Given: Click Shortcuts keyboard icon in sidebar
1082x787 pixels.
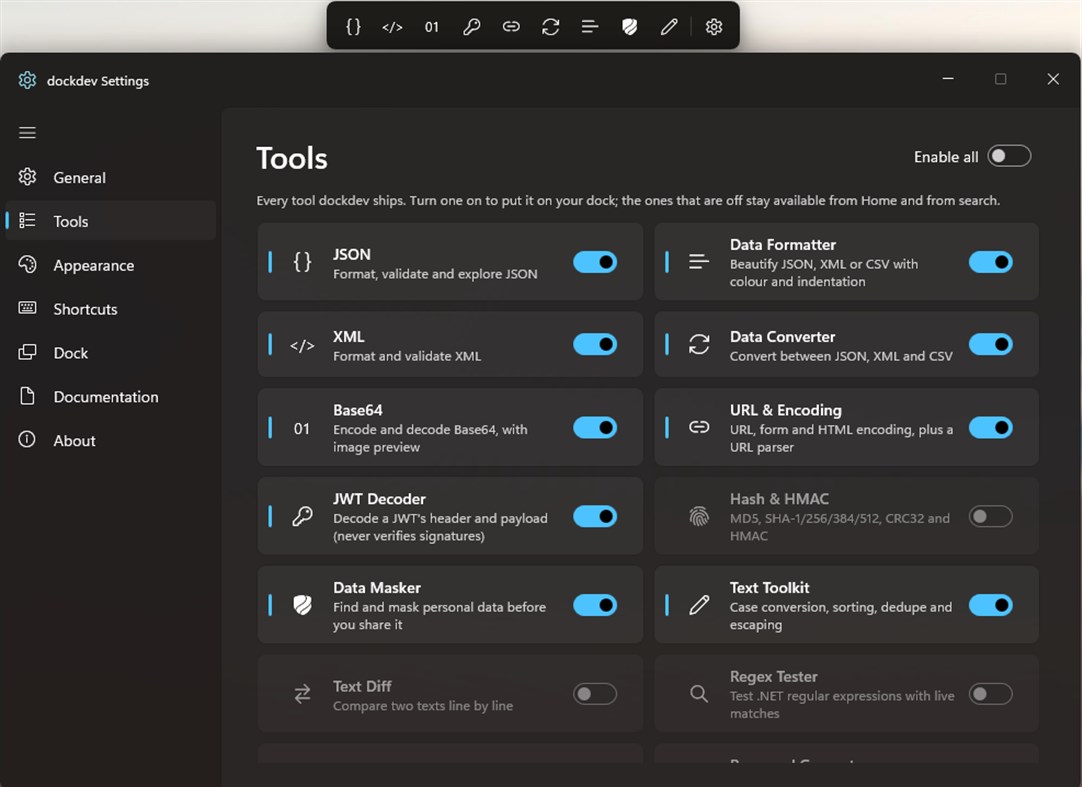Looking at the screenshot, I should point(27,308).
